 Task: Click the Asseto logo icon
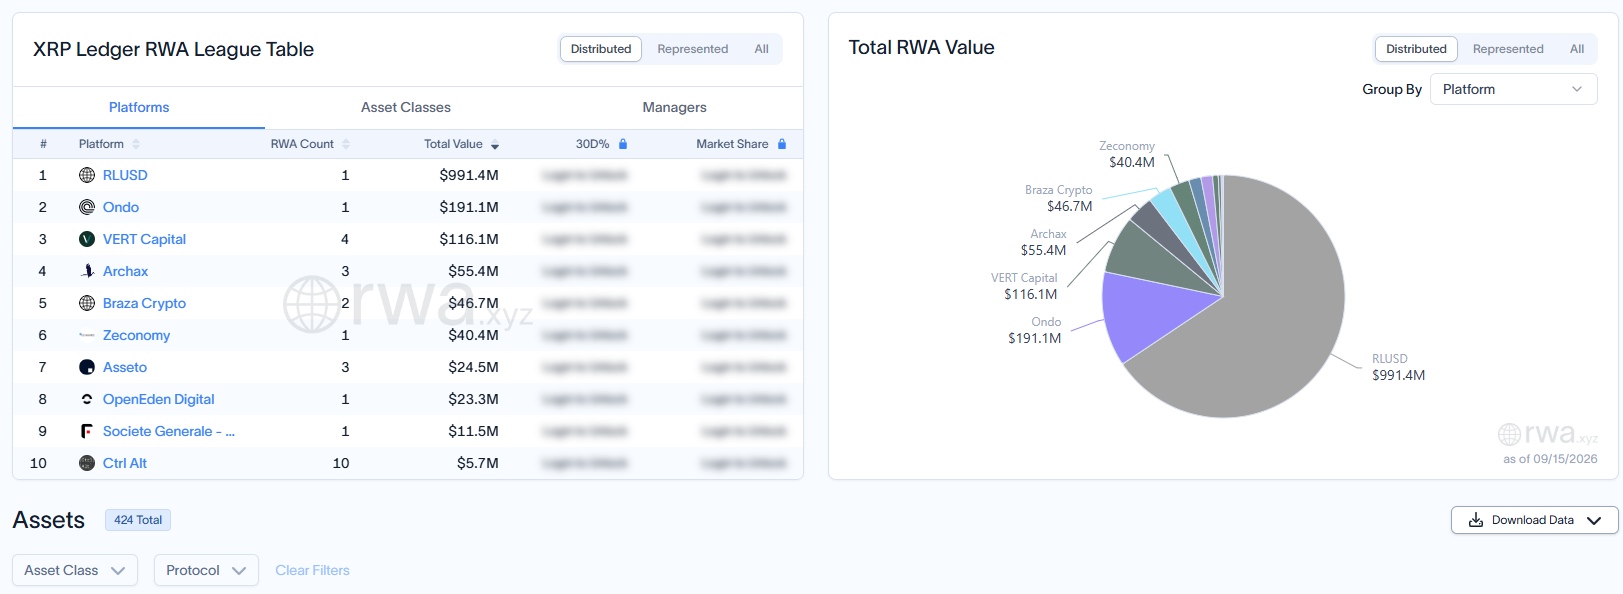coord(87,367)
